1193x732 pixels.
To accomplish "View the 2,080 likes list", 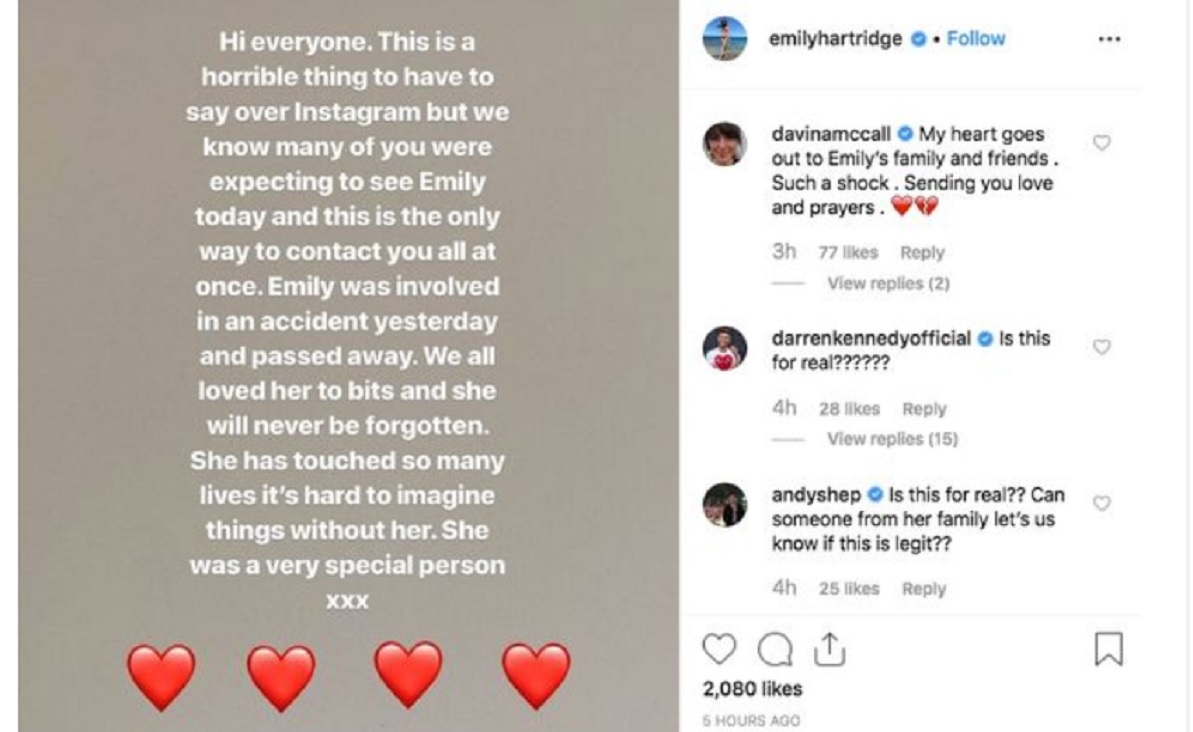I will tap(752, 689).
